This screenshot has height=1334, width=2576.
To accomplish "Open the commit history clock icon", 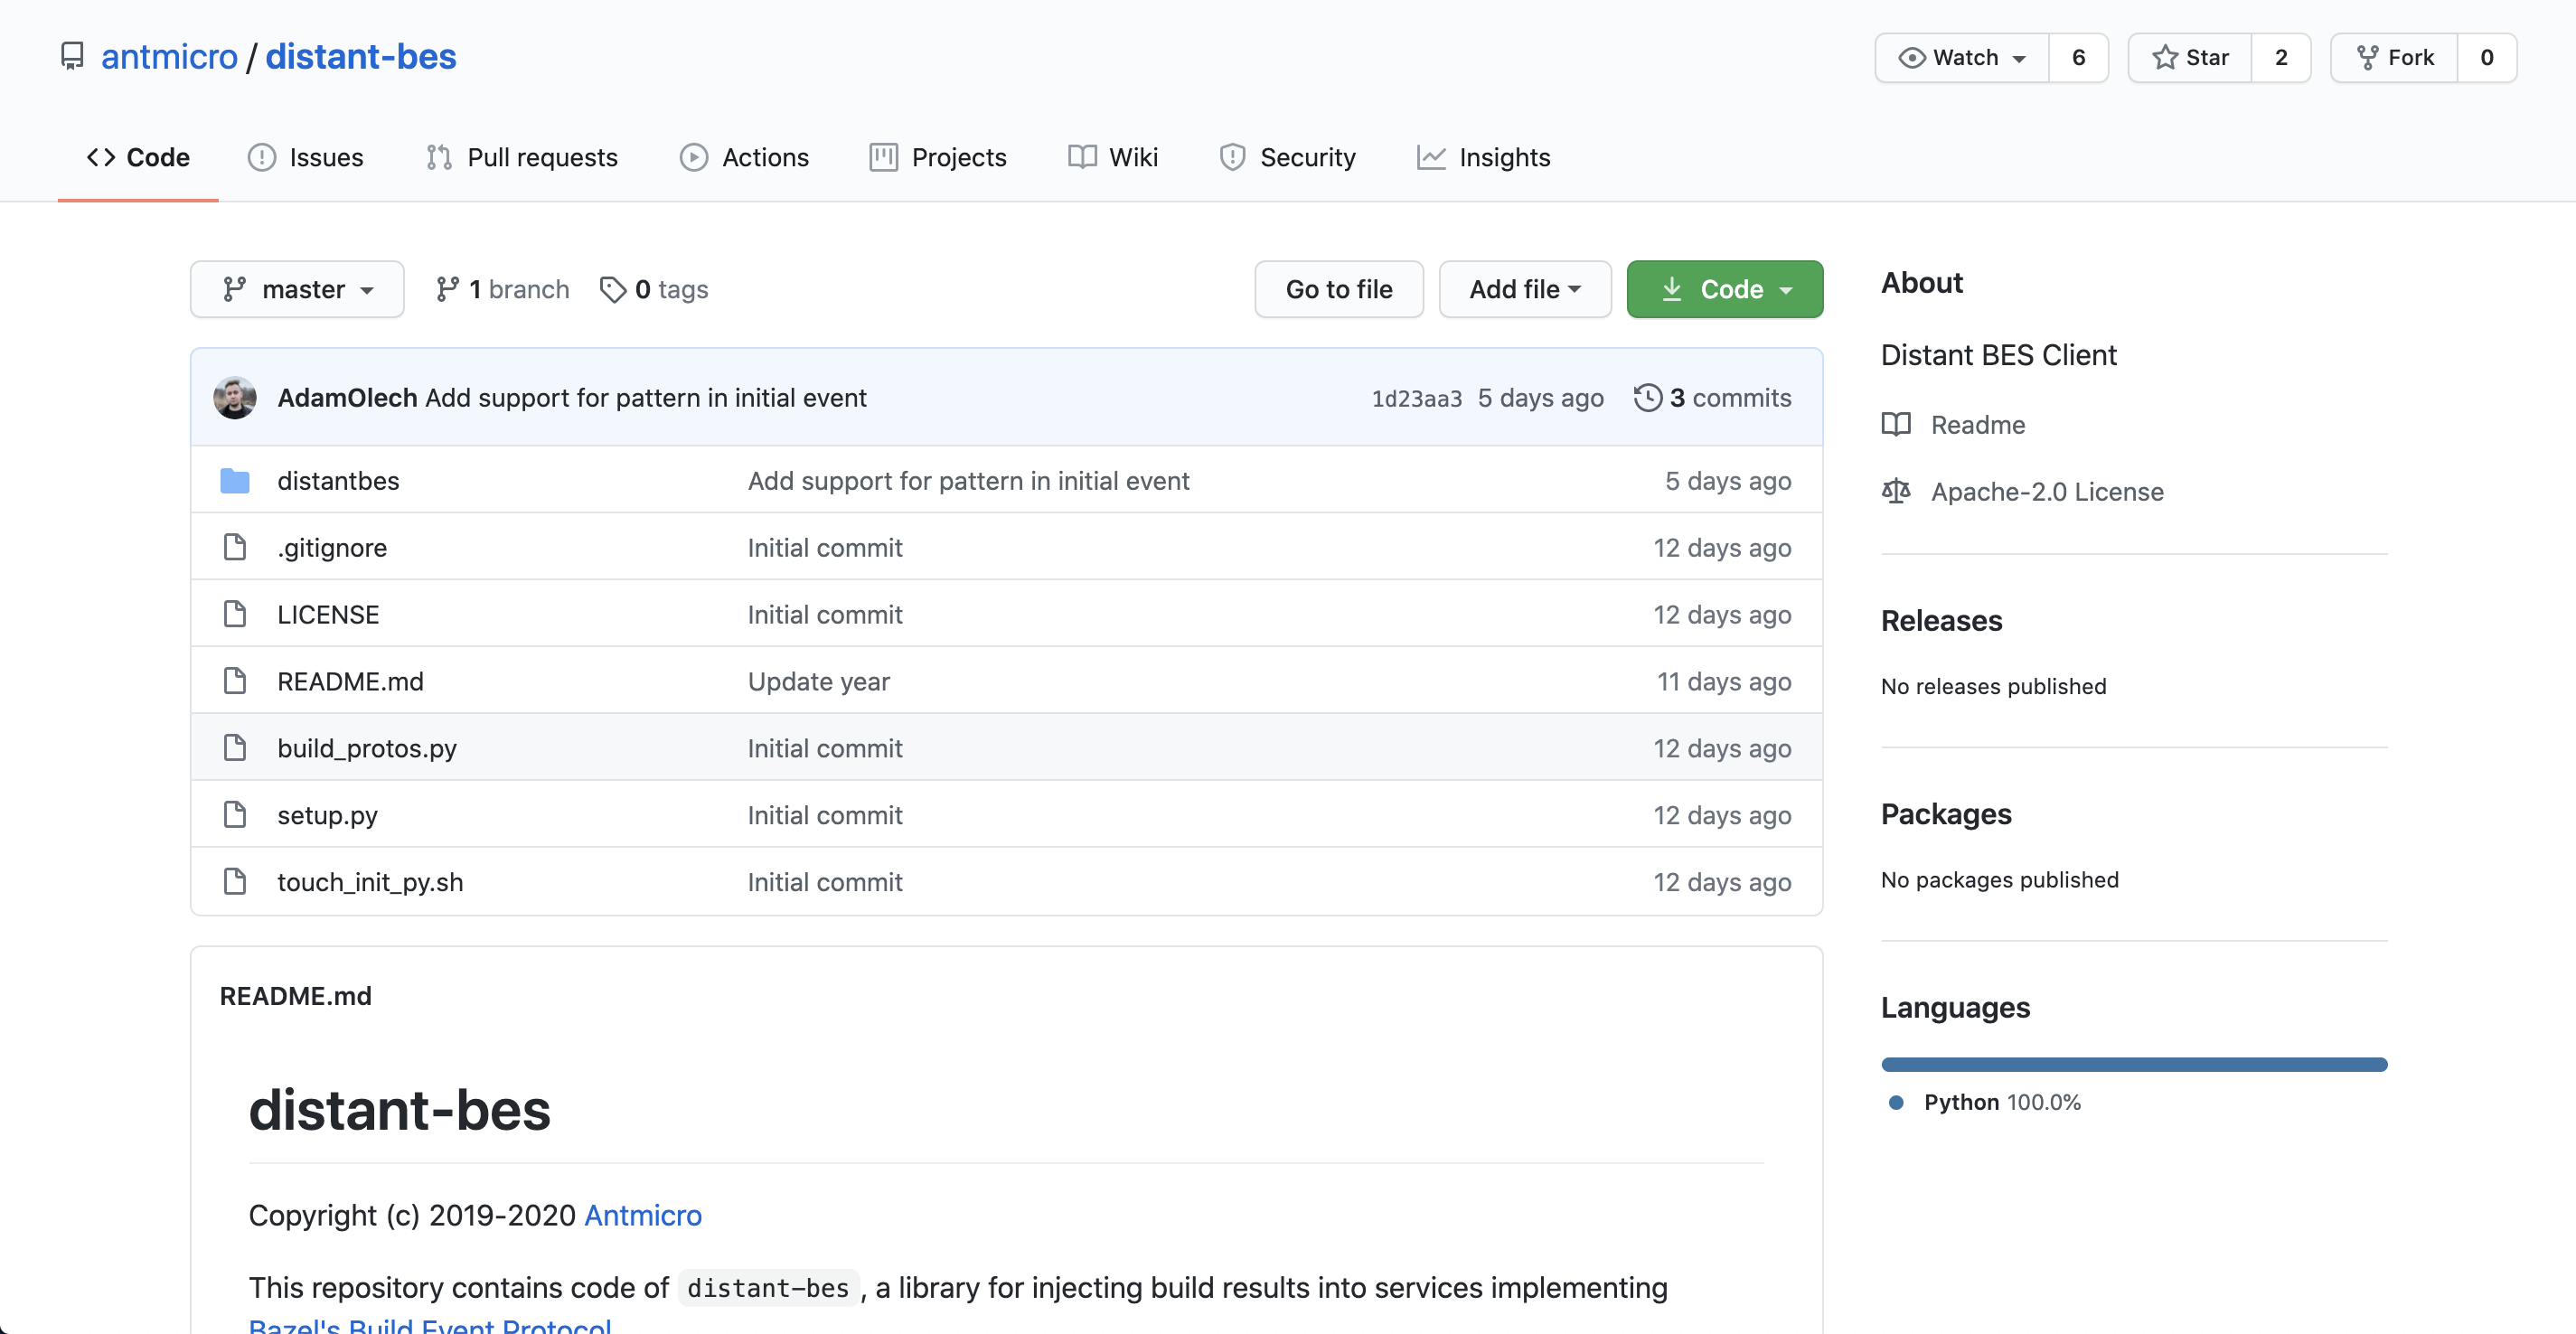I will [x=1647, y=398].
